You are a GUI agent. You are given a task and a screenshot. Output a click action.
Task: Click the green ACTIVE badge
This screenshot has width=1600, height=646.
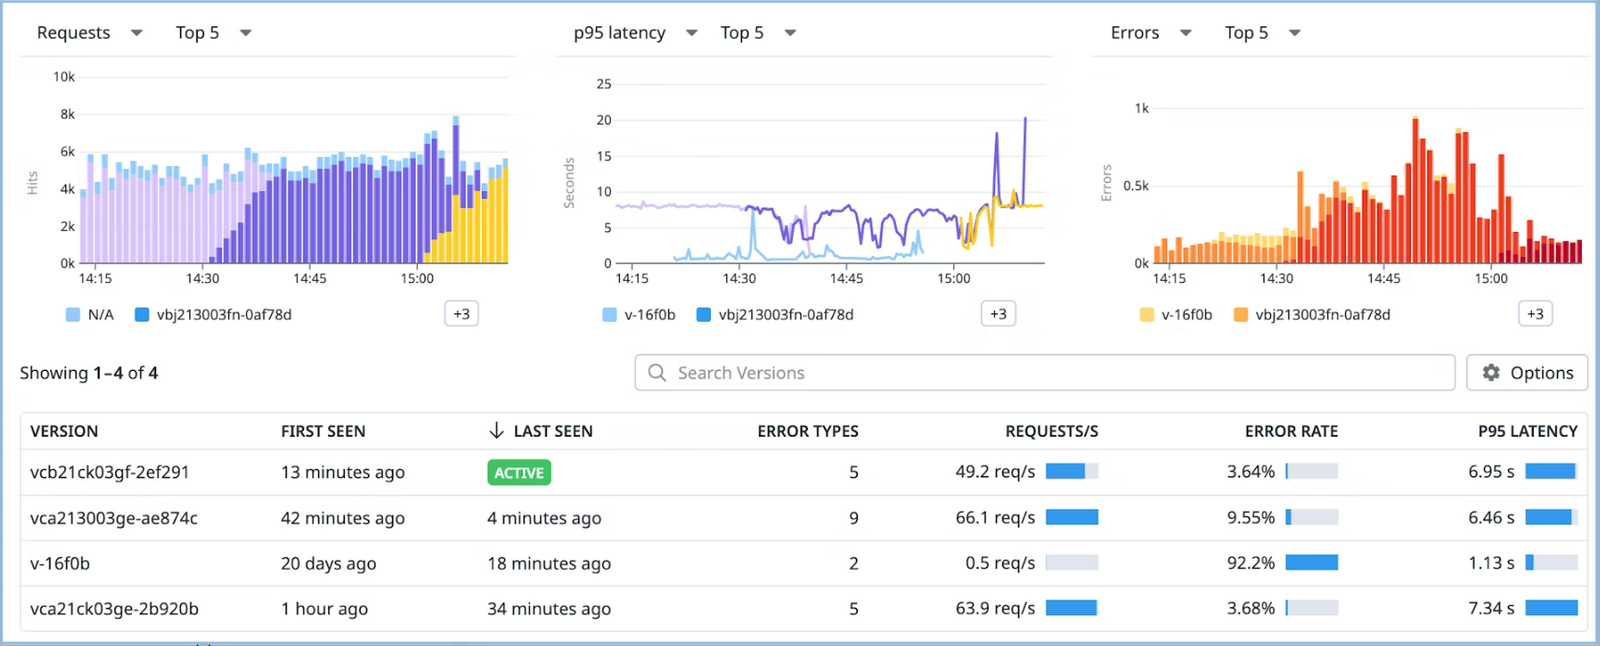pyautogui.click(x=519, y=473)
